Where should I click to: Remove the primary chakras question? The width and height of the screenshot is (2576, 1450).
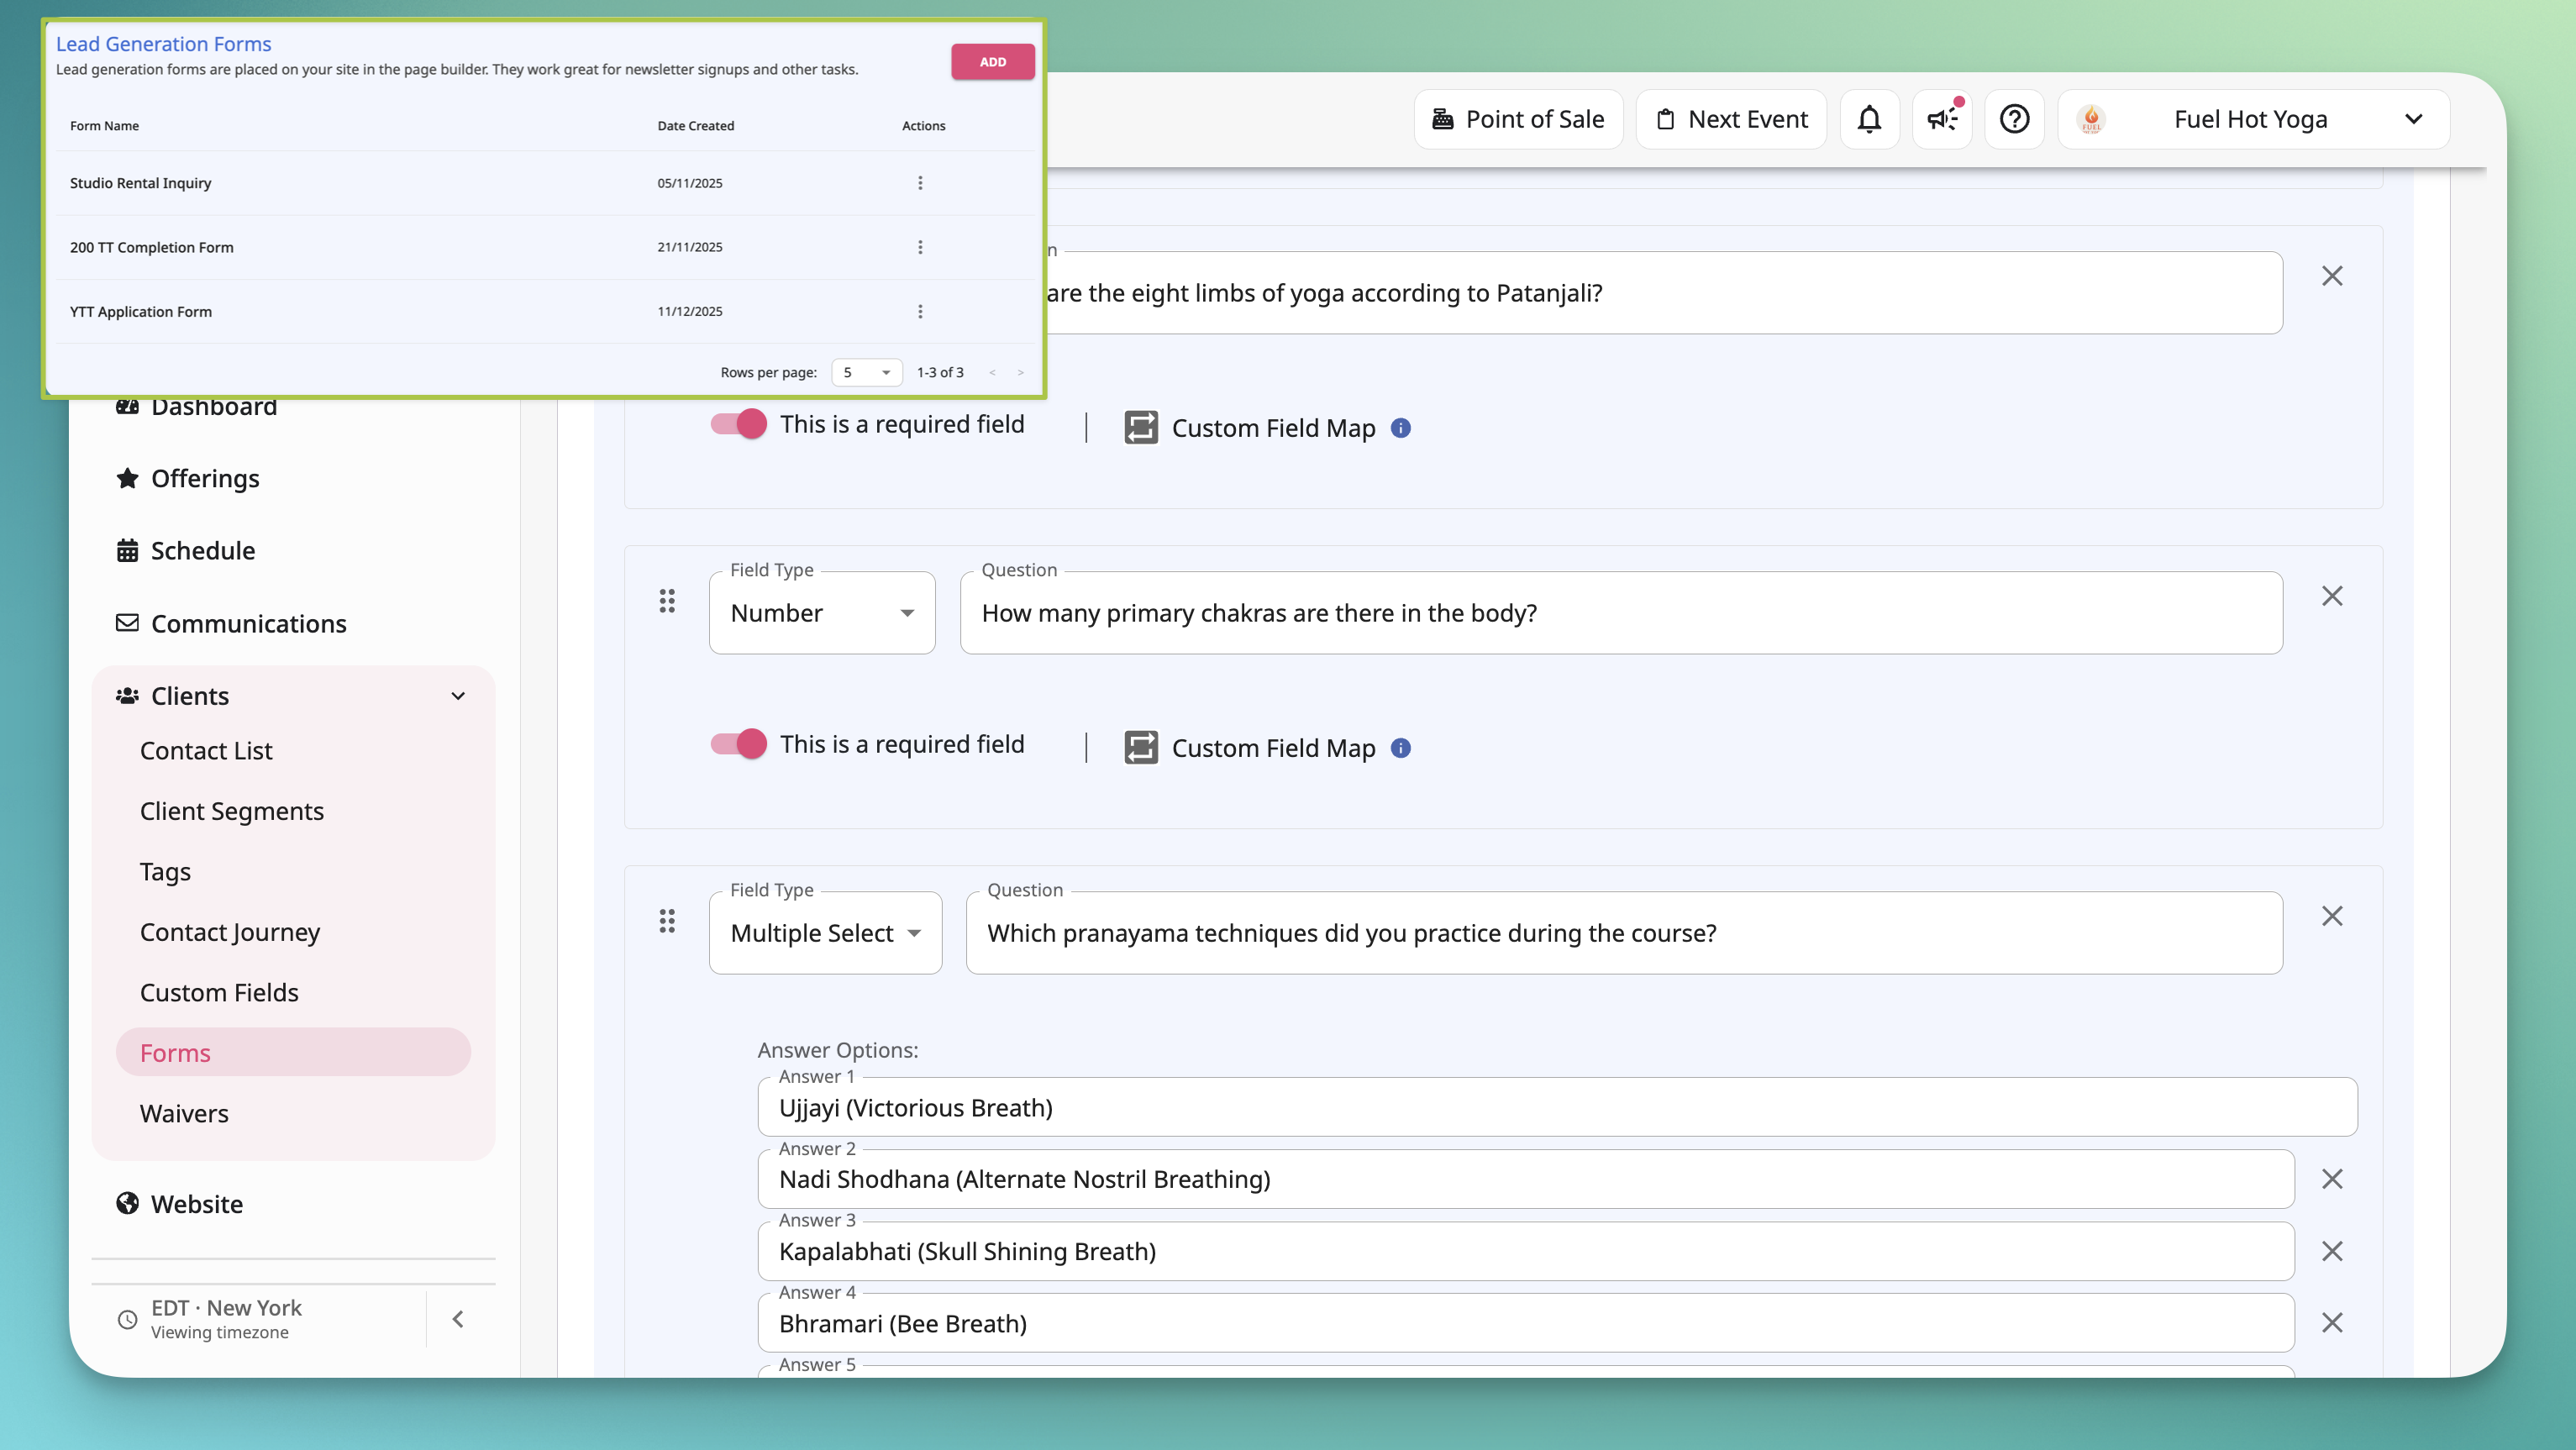click(x=2332, y=596)
